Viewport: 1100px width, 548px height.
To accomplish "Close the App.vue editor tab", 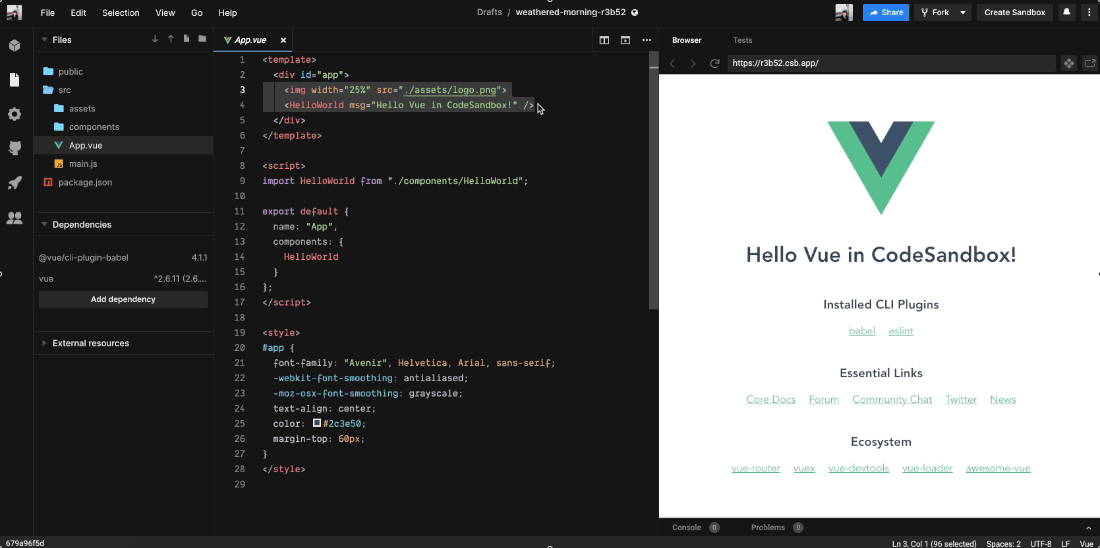I will tap(283, 40).
